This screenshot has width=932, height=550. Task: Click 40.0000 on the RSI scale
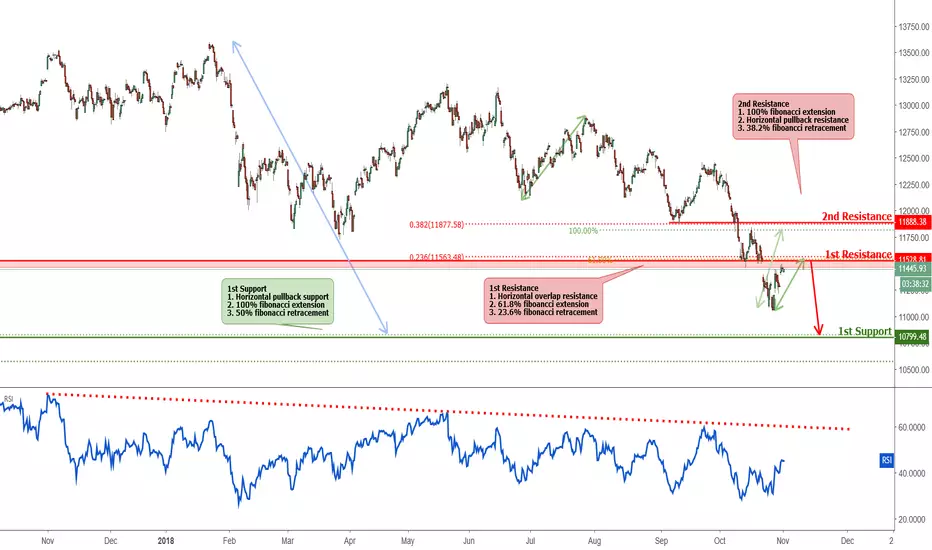(914, 473)
